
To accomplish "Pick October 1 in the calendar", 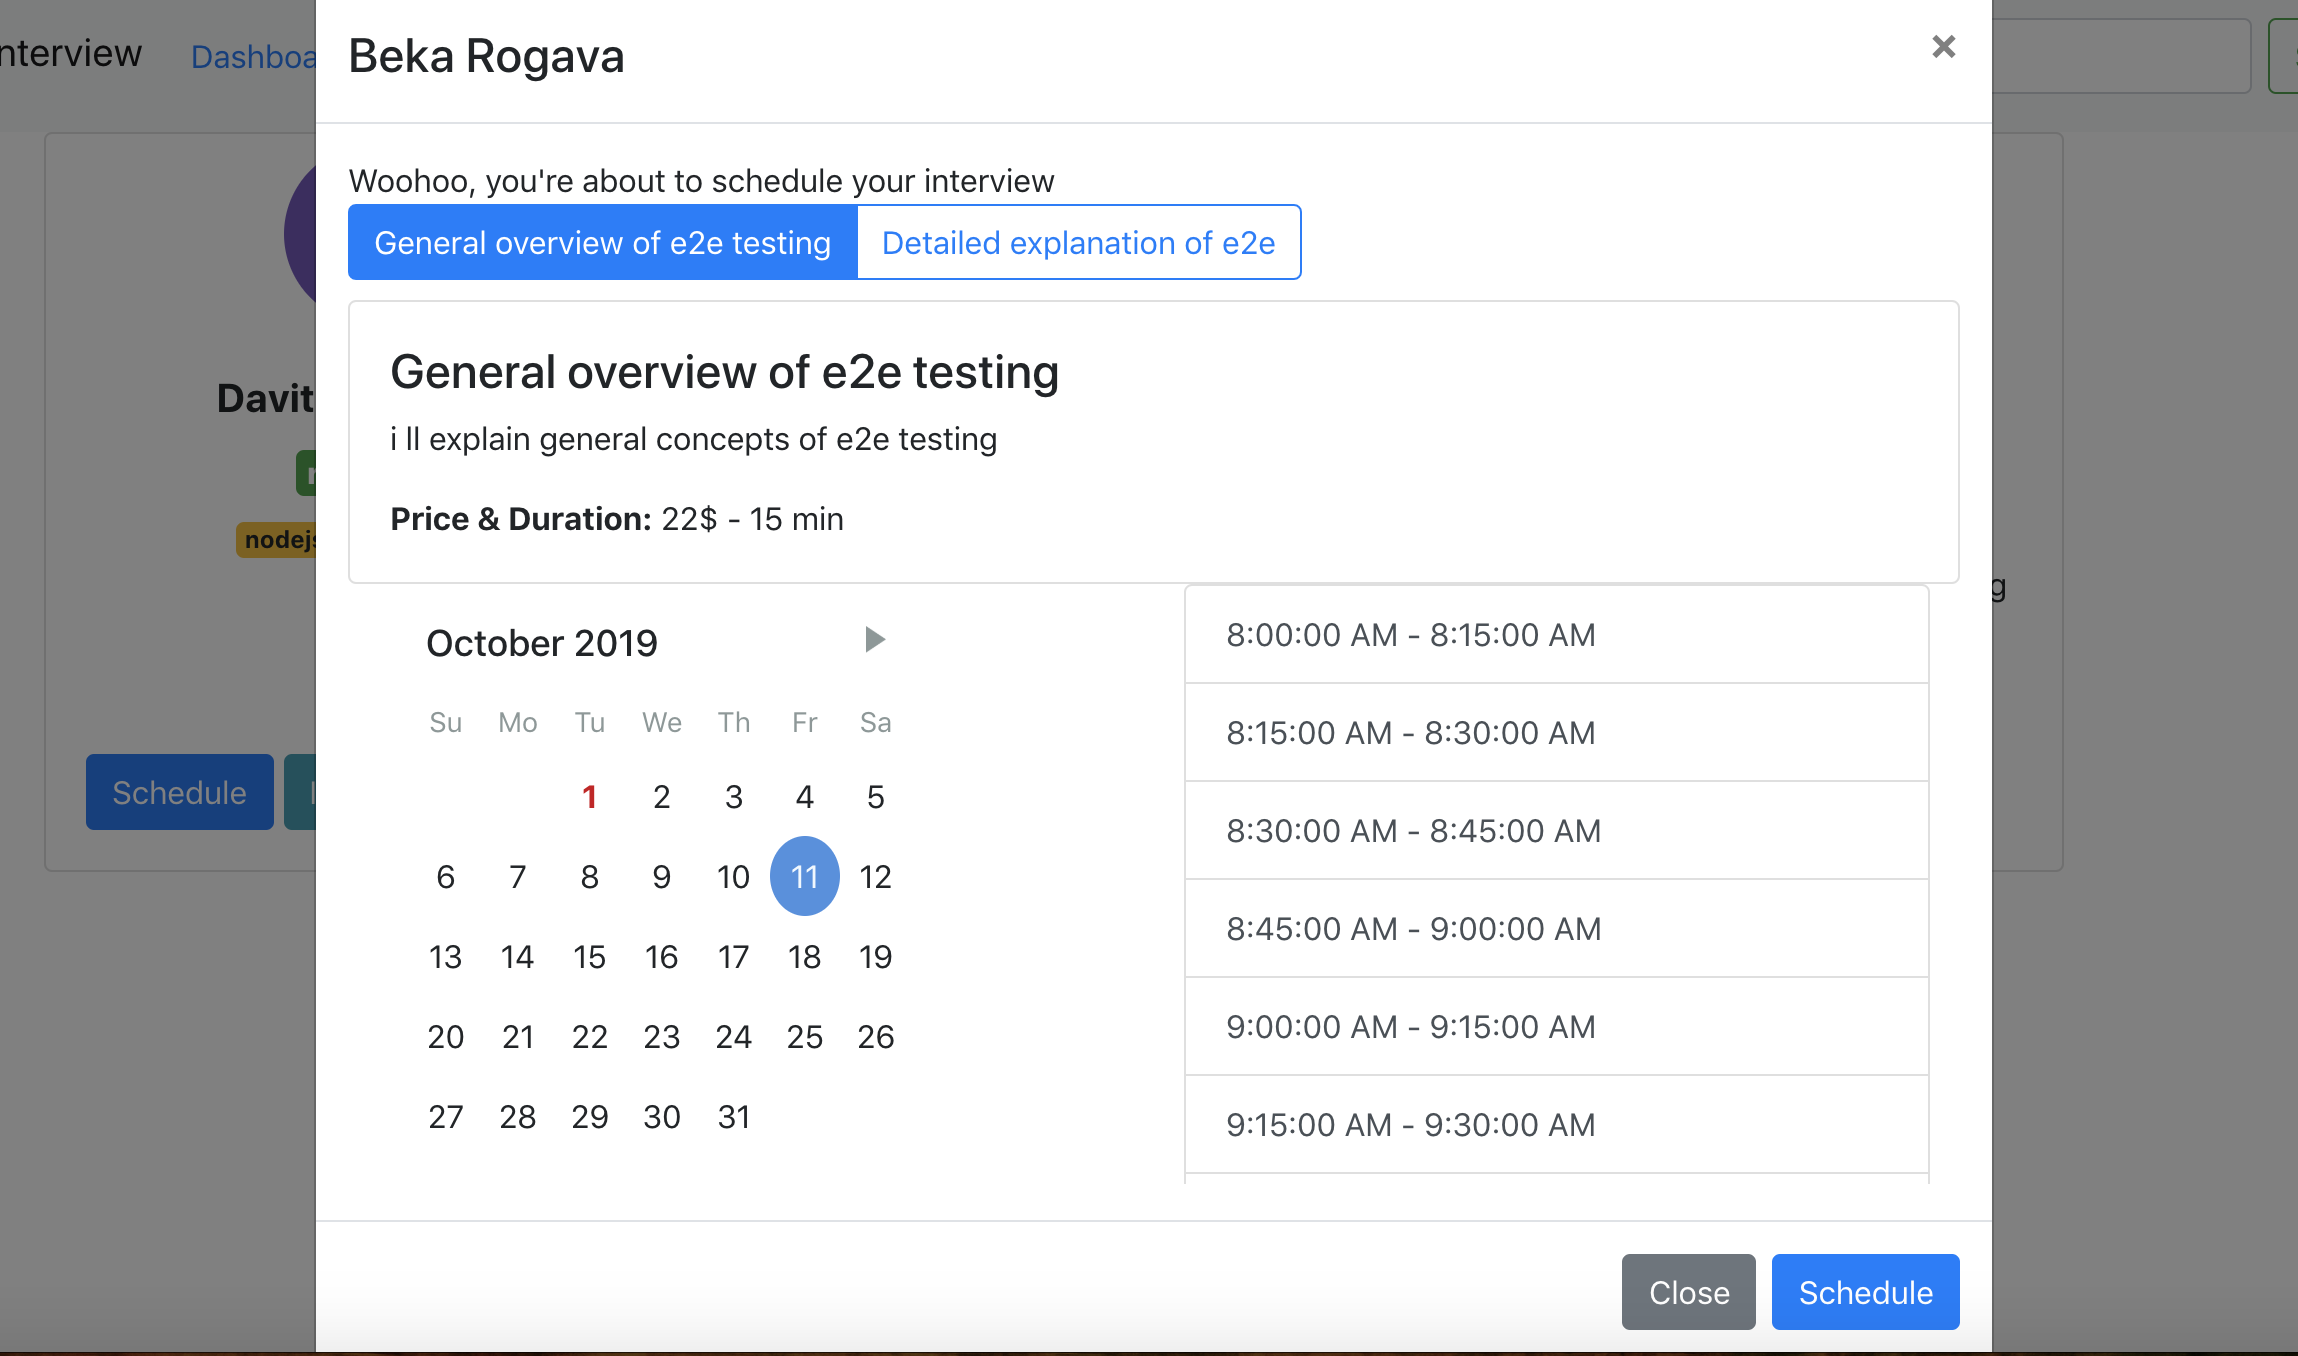I will coord(589,797).
